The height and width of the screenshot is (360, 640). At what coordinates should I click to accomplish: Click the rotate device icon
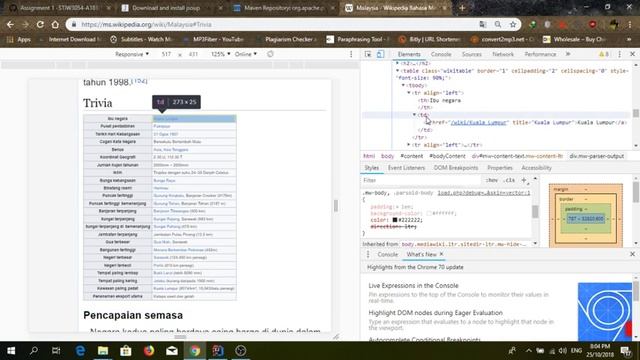(x=270, y=54)
